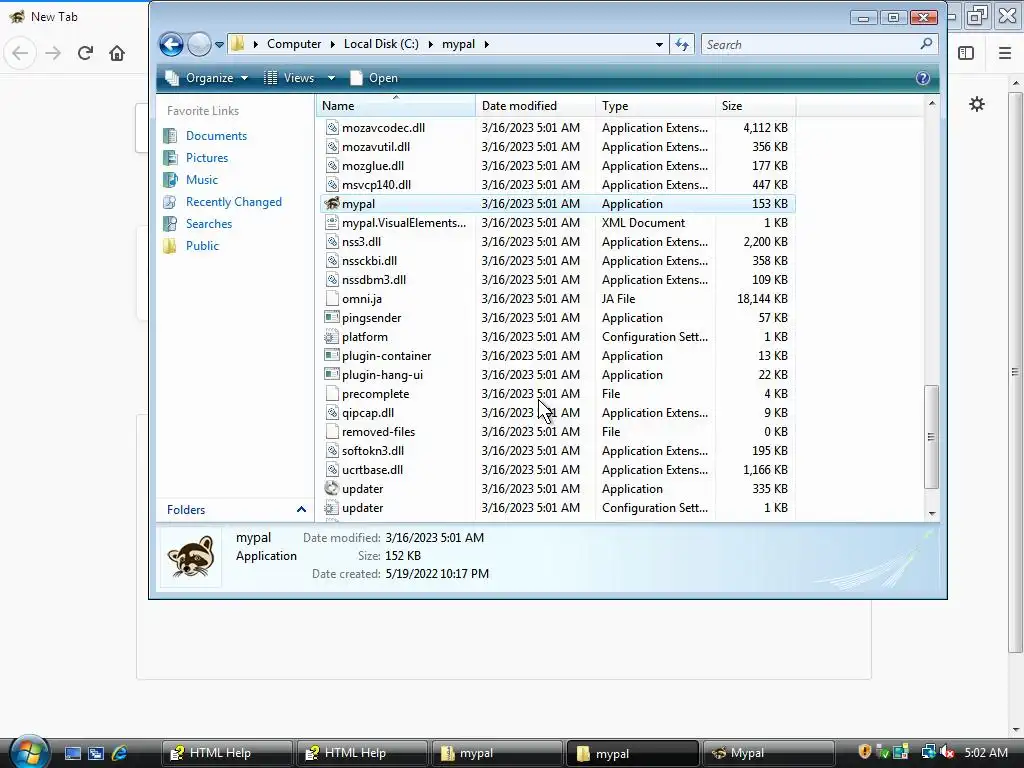Open the Mypal browser hamburger menu
This screenshot has width=1024, height=768.
[x=1005, y=53]
